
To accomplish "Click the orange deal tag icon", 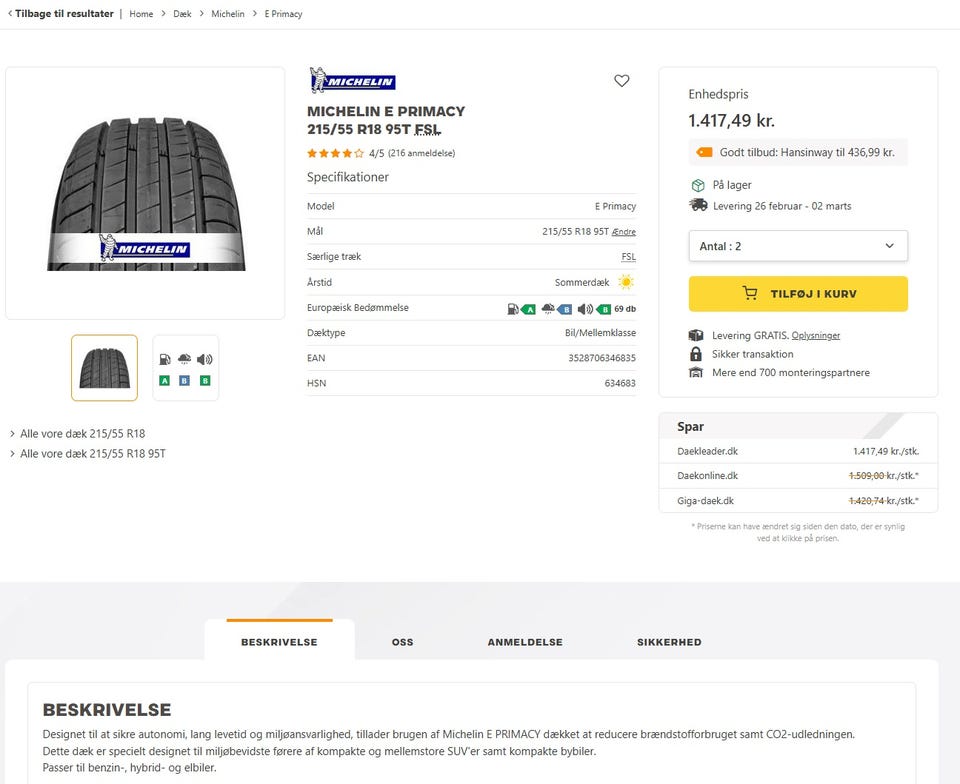I will pos(704,153).
